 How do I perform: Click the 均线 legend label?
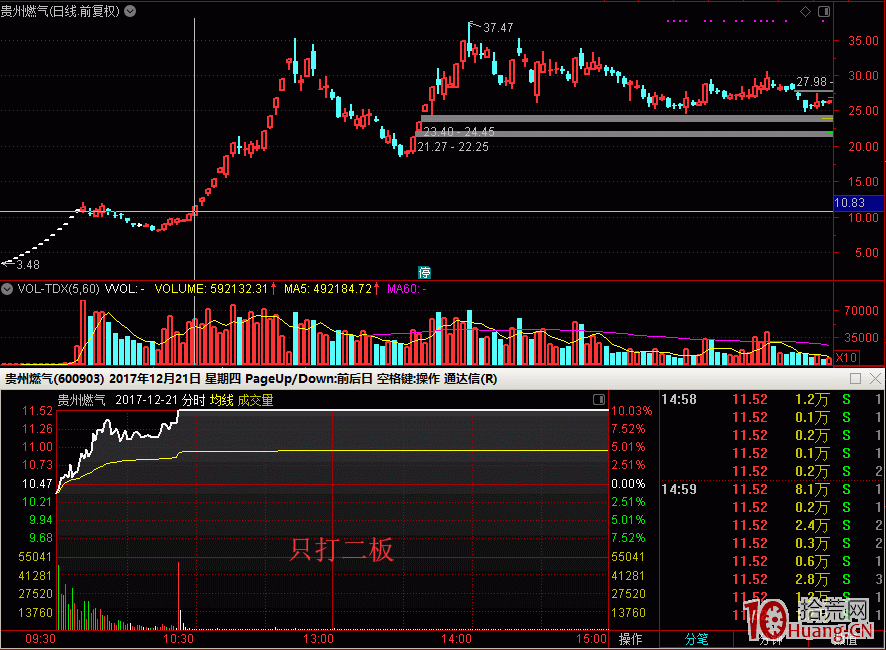[x=222, y=400]
